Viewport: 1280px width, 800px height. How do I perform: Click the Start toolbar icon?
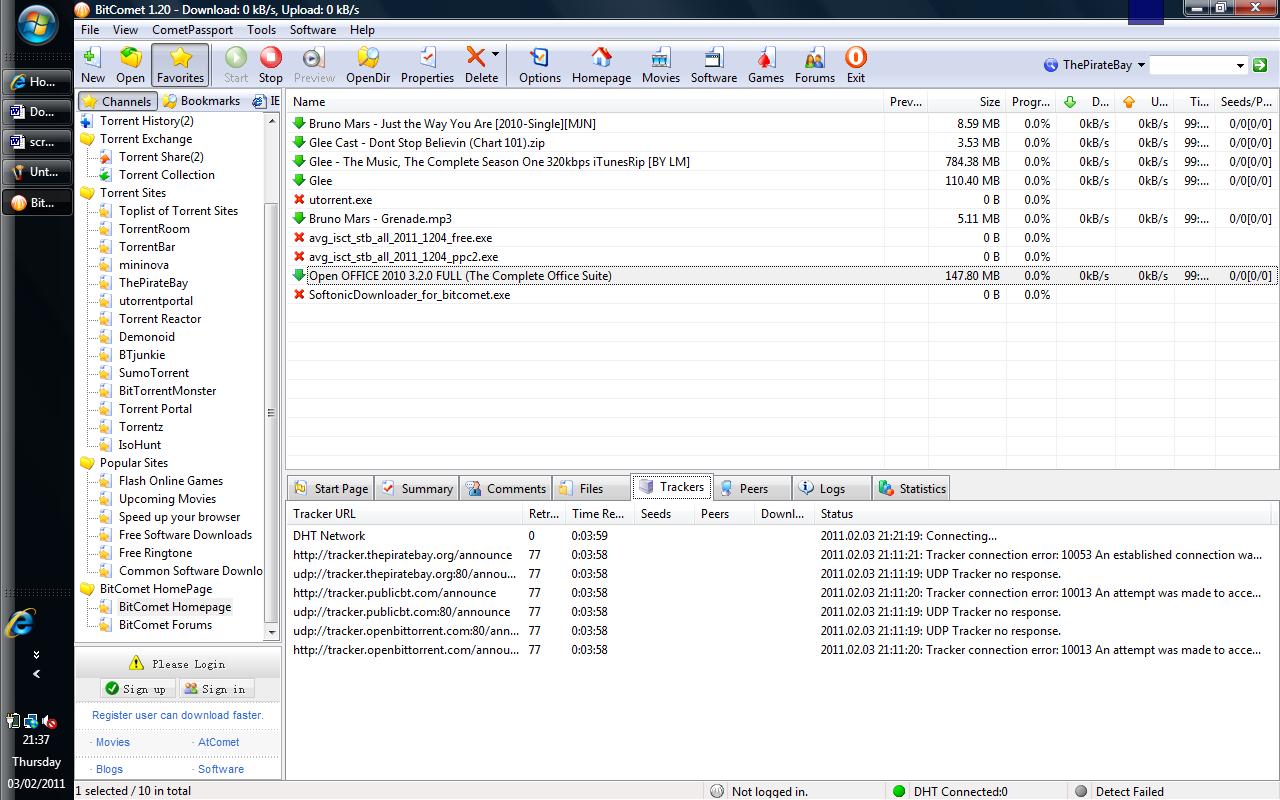click(x=236, y=65)
